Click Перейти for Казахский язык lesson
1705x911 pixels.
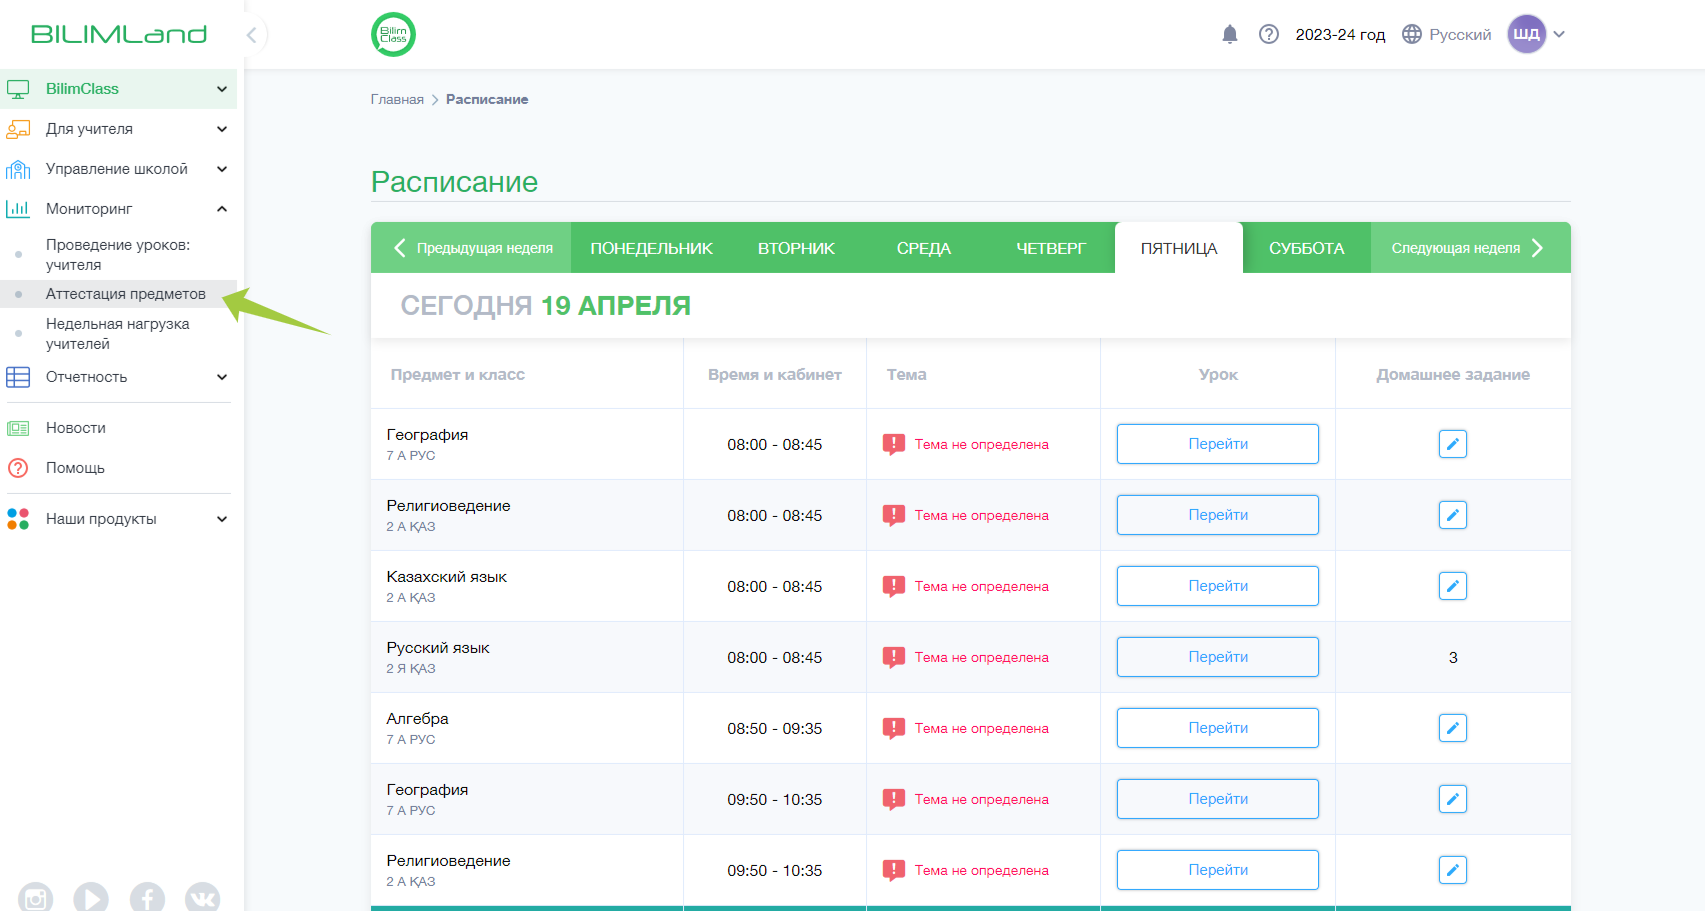pos(1218,586)
